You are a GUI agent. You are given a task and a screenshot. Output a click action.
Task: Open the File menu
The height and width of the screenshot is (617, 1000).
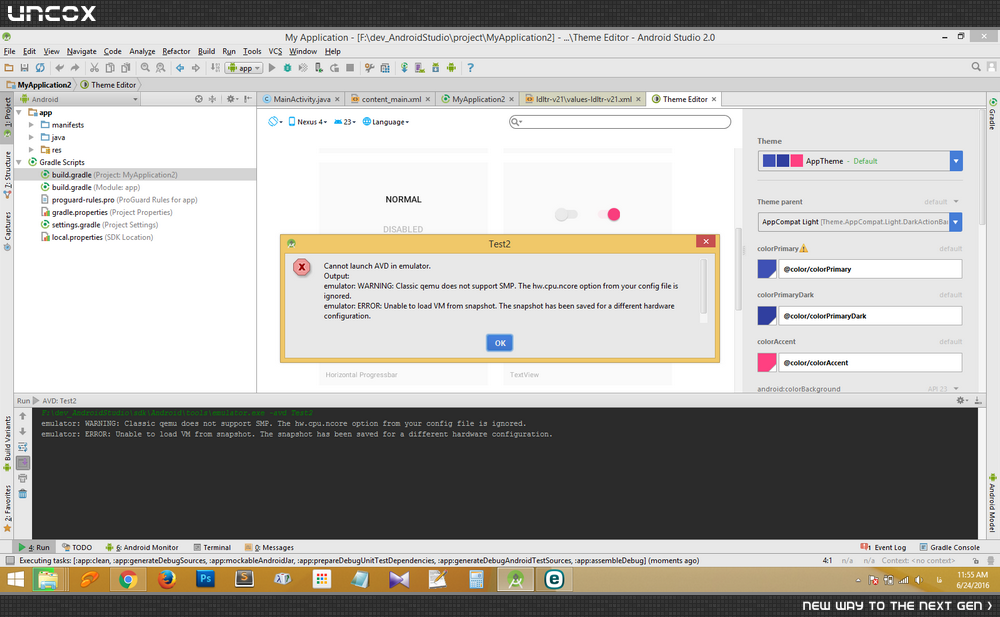coord(10,51)
